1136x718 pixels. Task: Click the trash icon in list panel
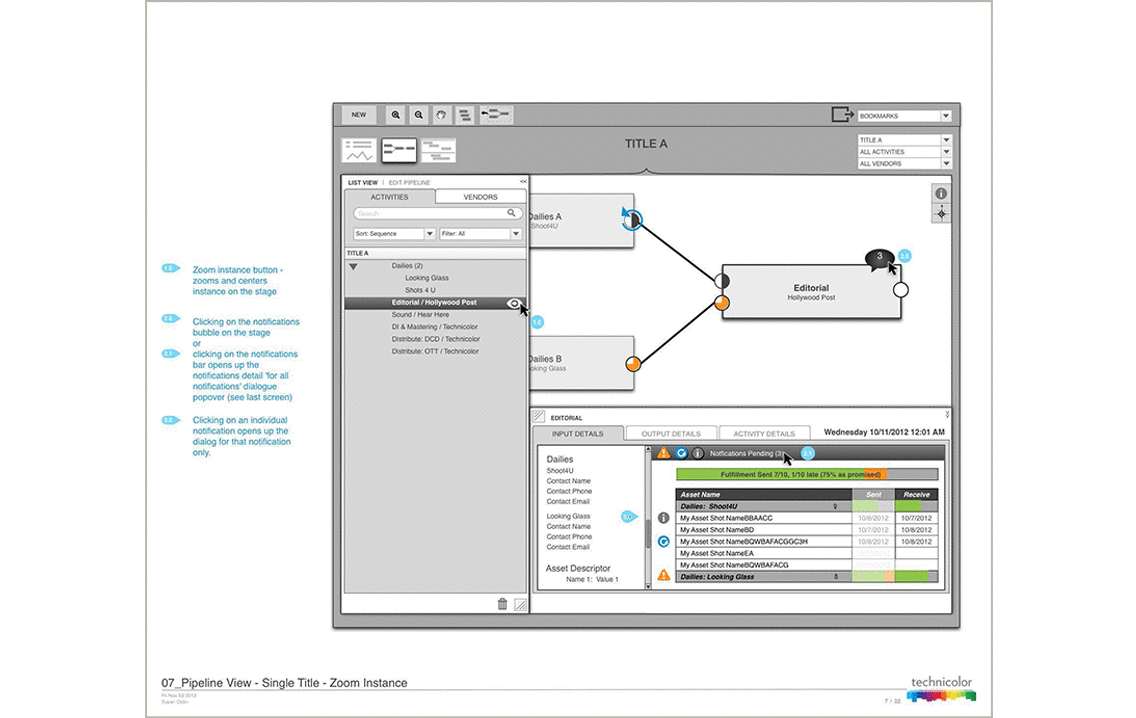(502, 603)
